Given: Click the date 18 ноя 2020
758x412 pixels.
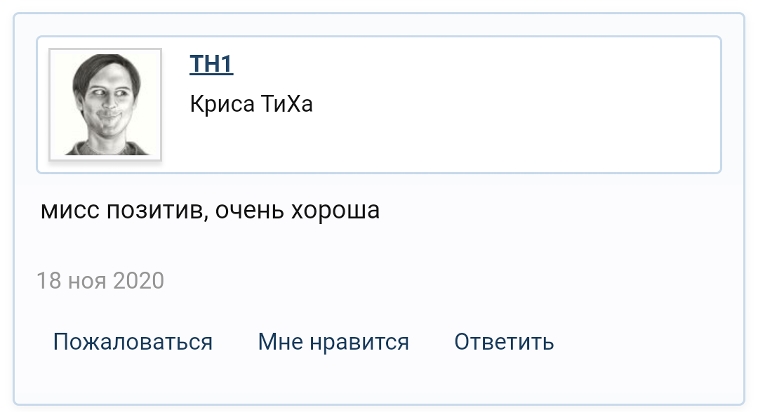Looking at the screenshot, I should point(100,280).
